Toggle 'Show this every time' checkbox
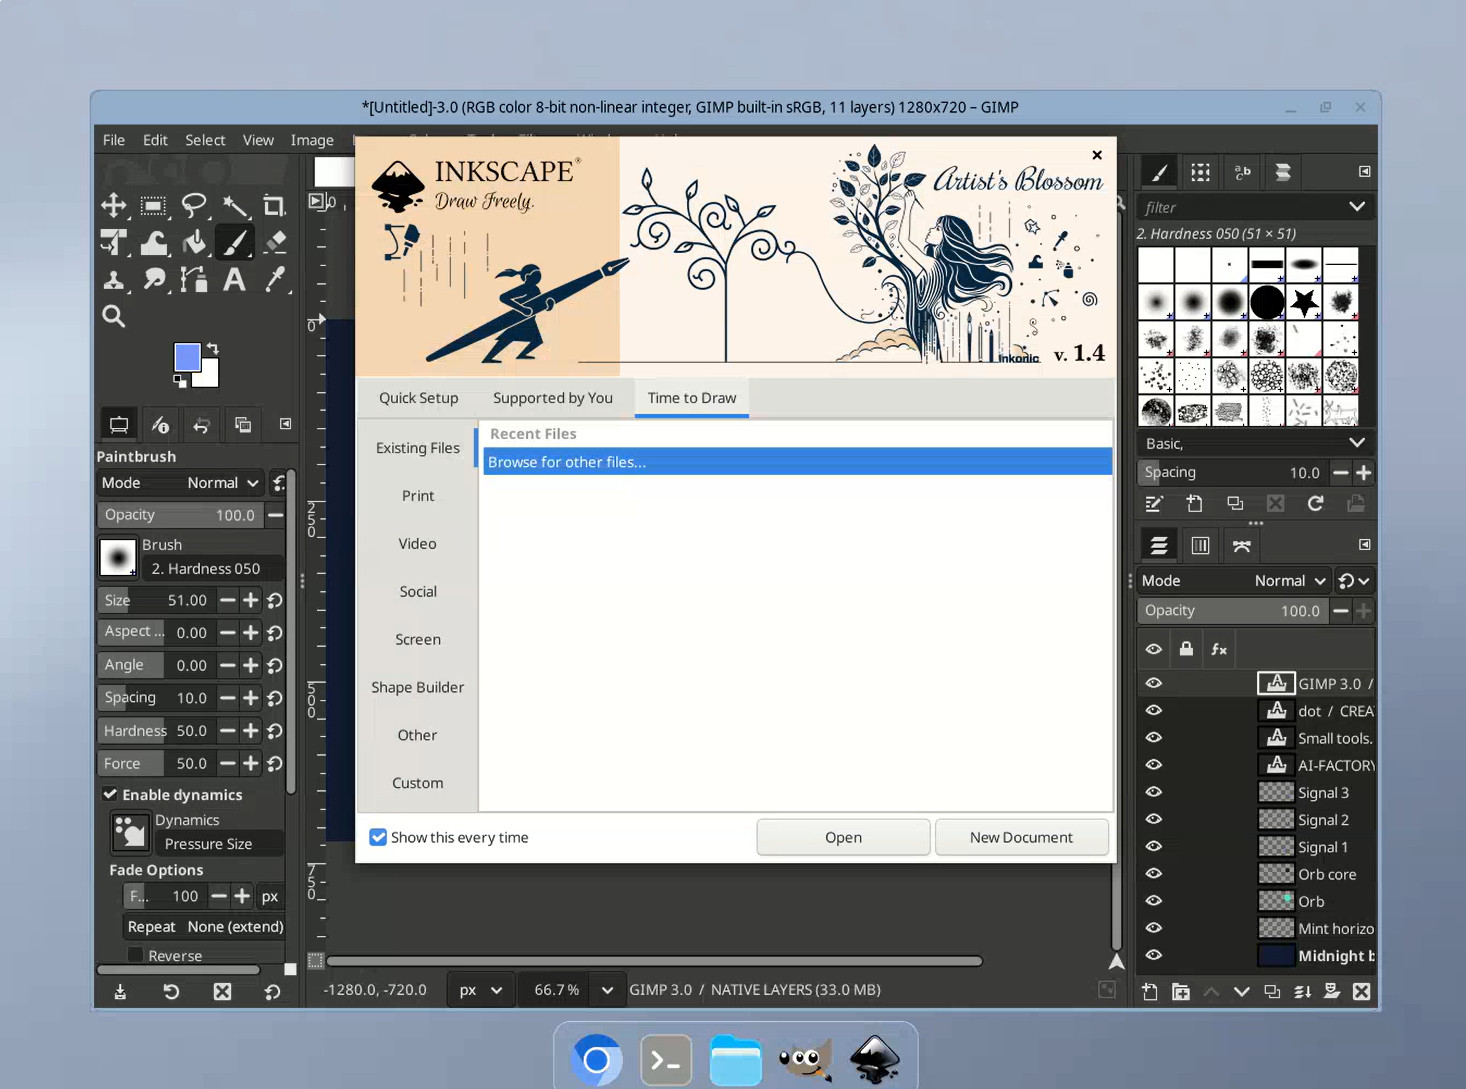The height and width of the screenshot is (1089, 1466). [x=378, y=837]
